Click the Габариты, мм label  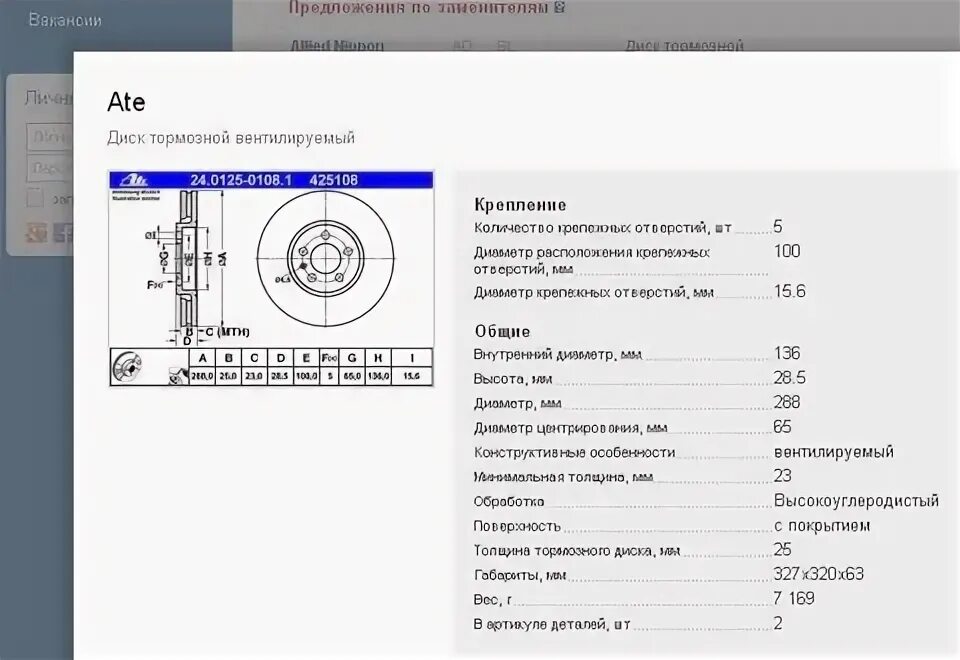point(520,576)
